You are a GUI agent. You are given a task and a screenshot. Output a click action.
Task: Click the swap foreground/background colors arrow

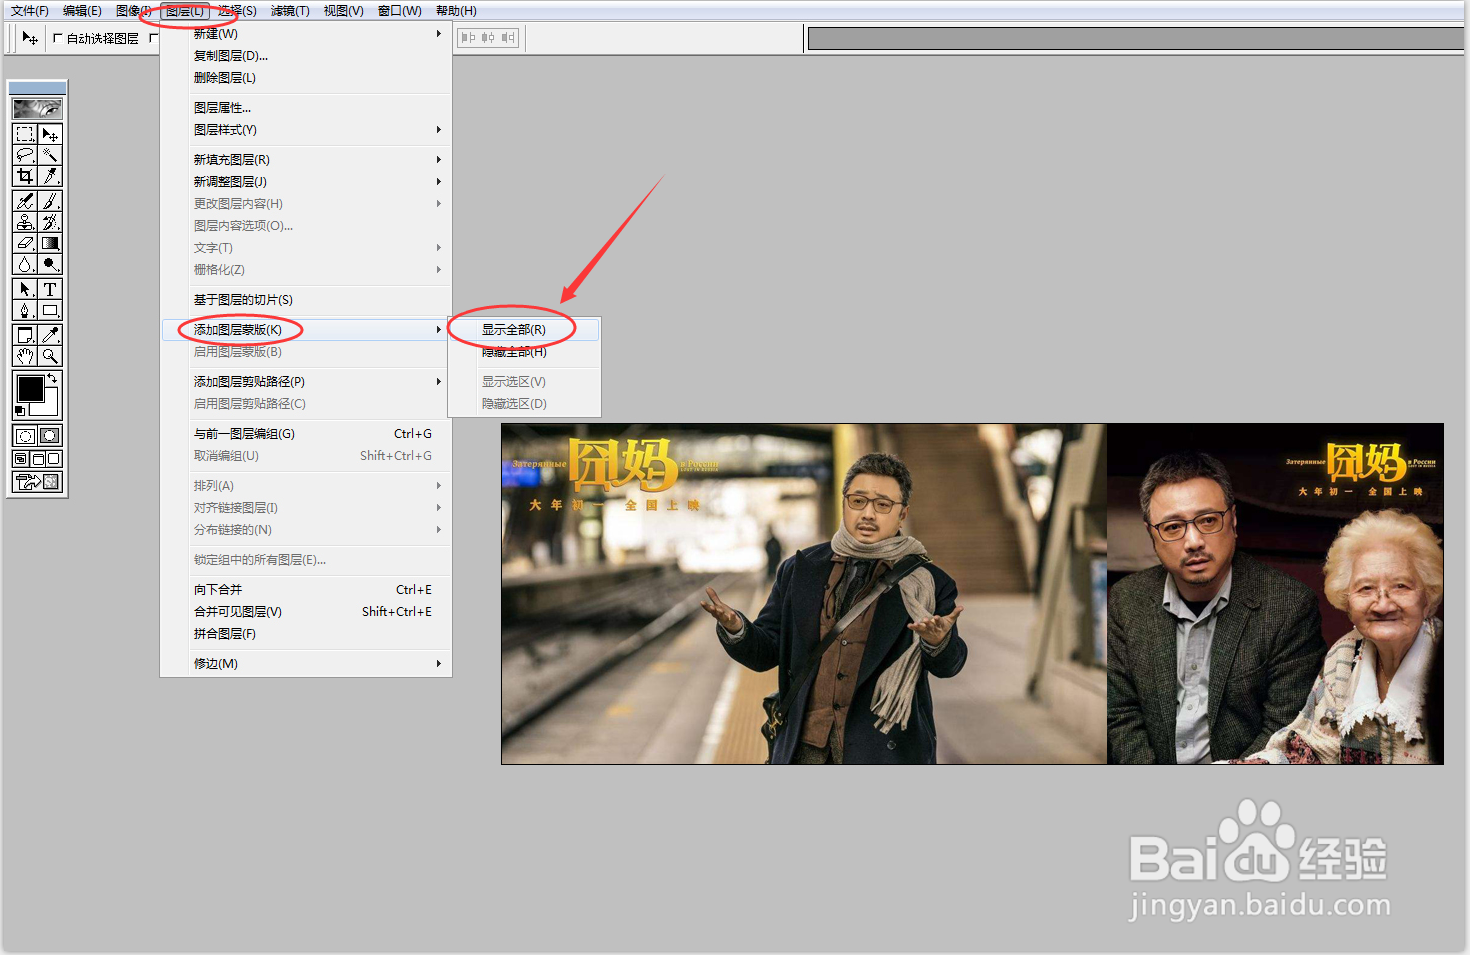pos(53,378)
